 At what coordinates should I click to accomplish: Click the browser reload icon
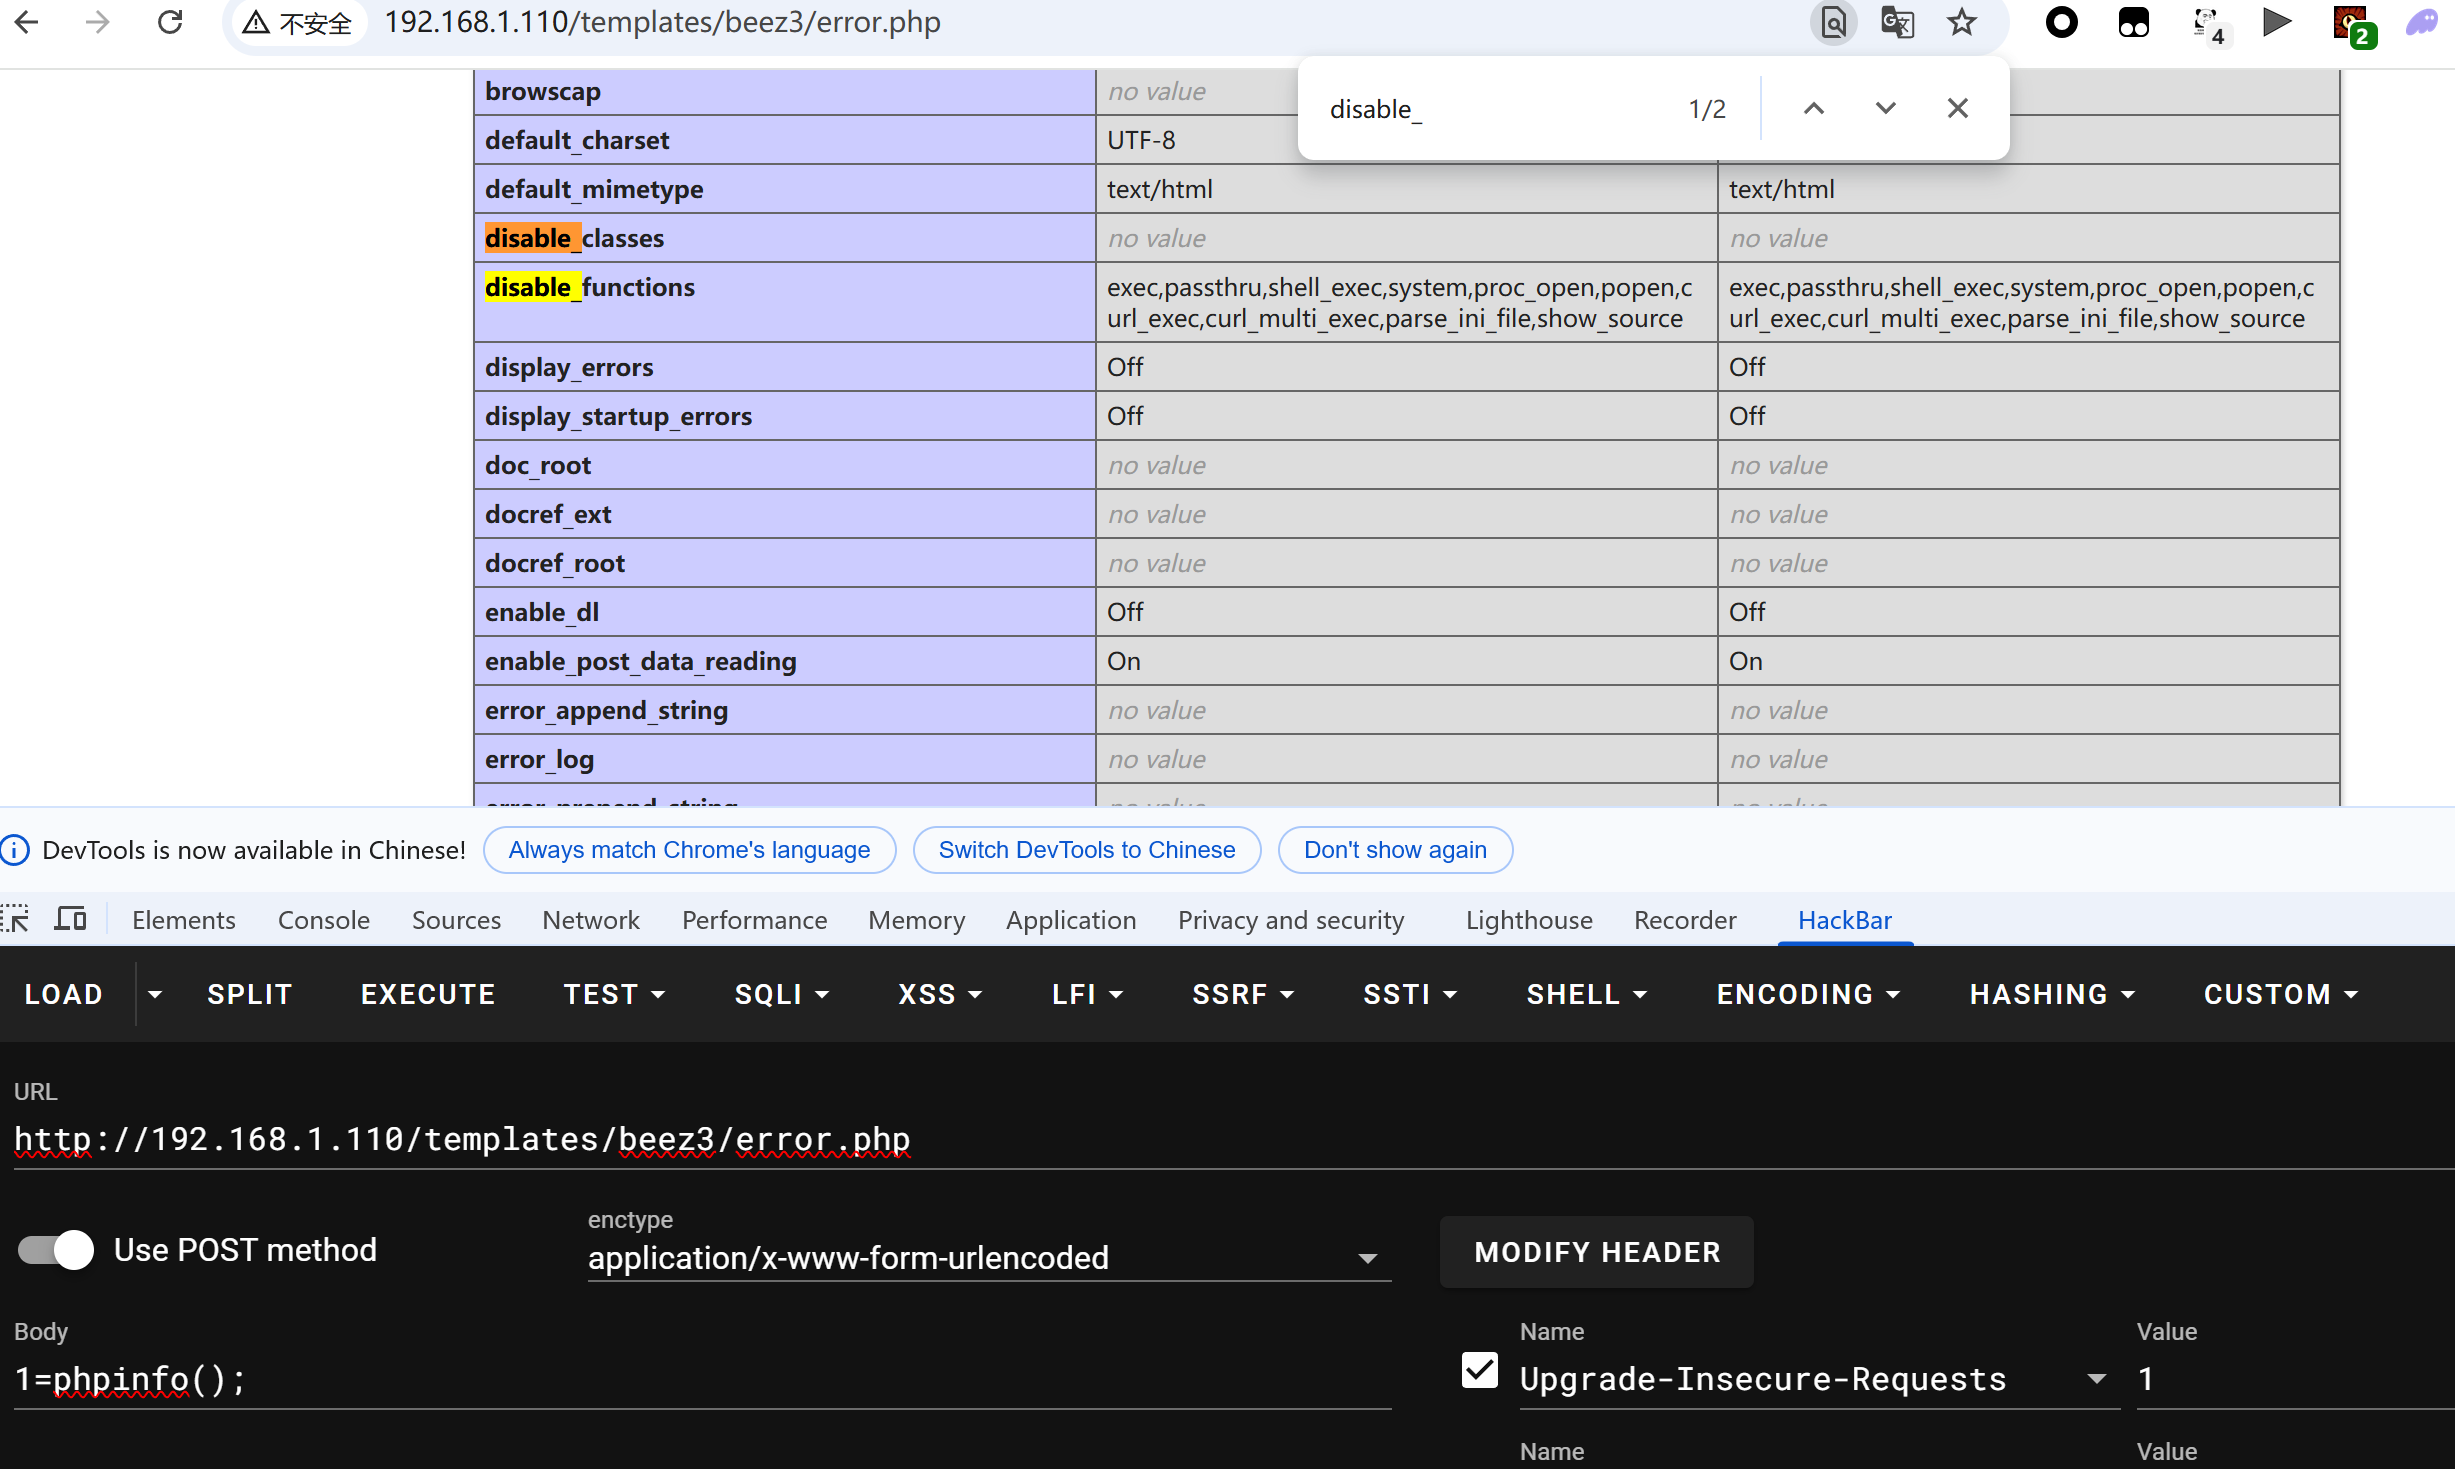[170, 22]
